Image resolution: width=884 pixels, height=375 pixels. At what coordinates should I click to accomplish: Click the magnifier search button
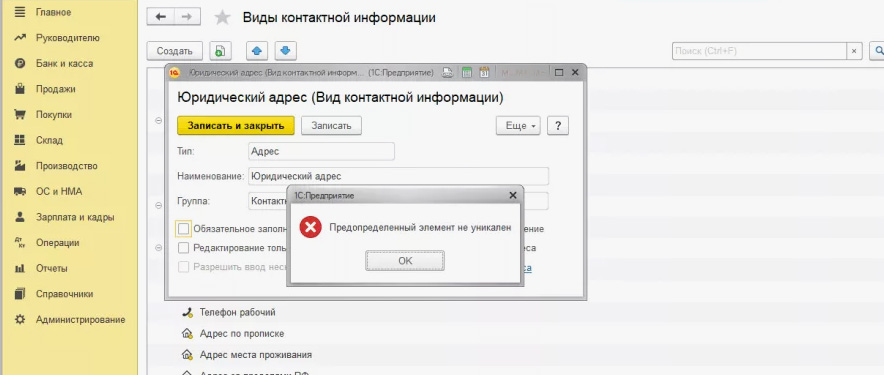click(x=877, y=51)
